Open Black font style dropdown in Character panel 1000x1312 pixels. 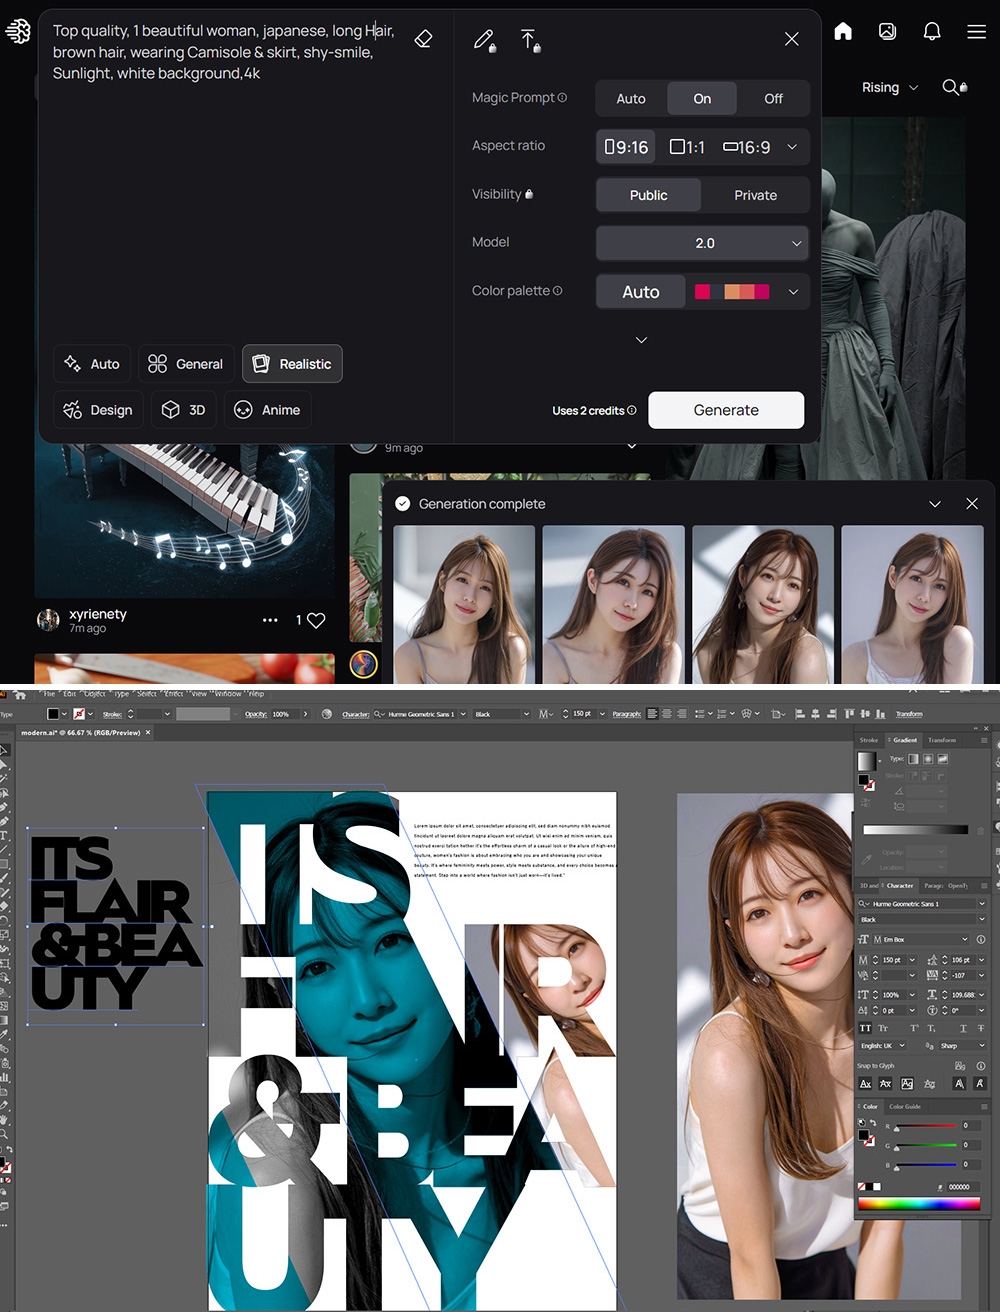coord(981,920)
